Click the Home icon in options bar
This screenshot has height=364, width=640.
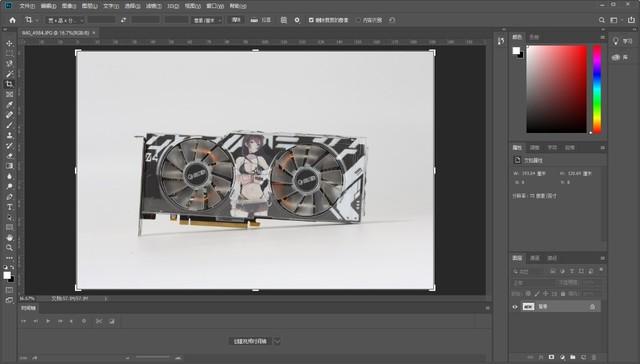click(x=13, y=20)
